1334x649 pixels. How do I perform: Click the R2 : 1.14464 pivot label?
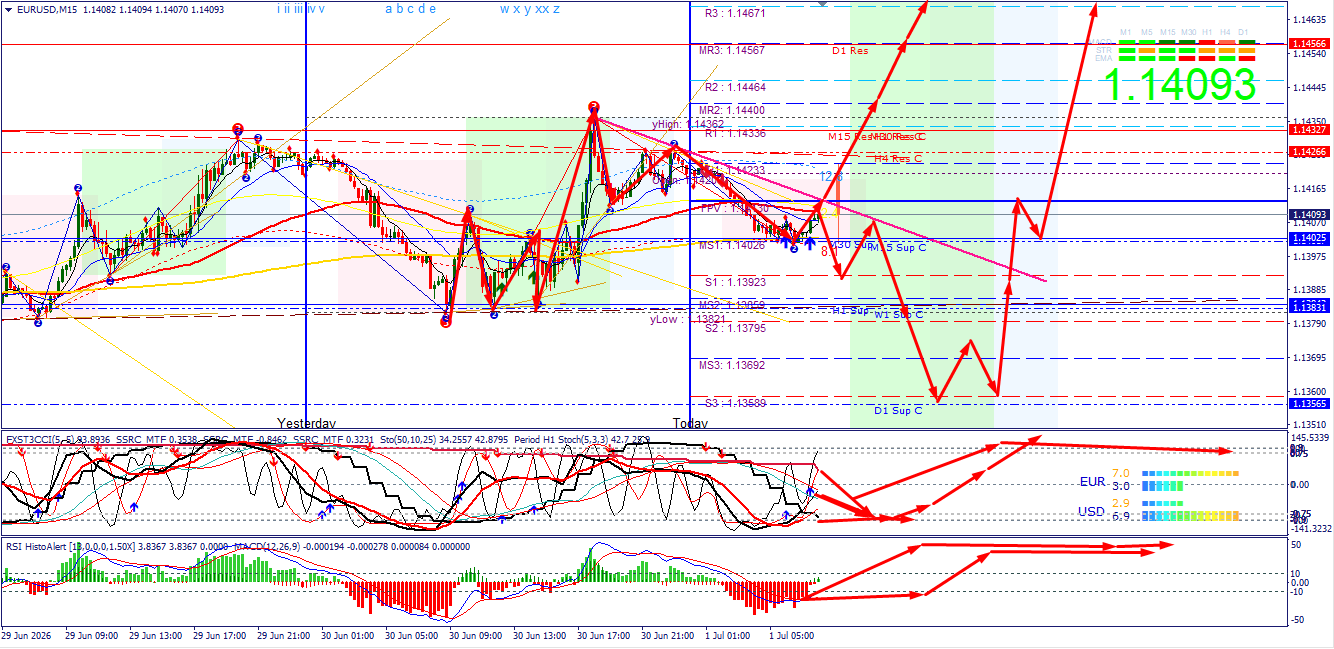point(735,87)
